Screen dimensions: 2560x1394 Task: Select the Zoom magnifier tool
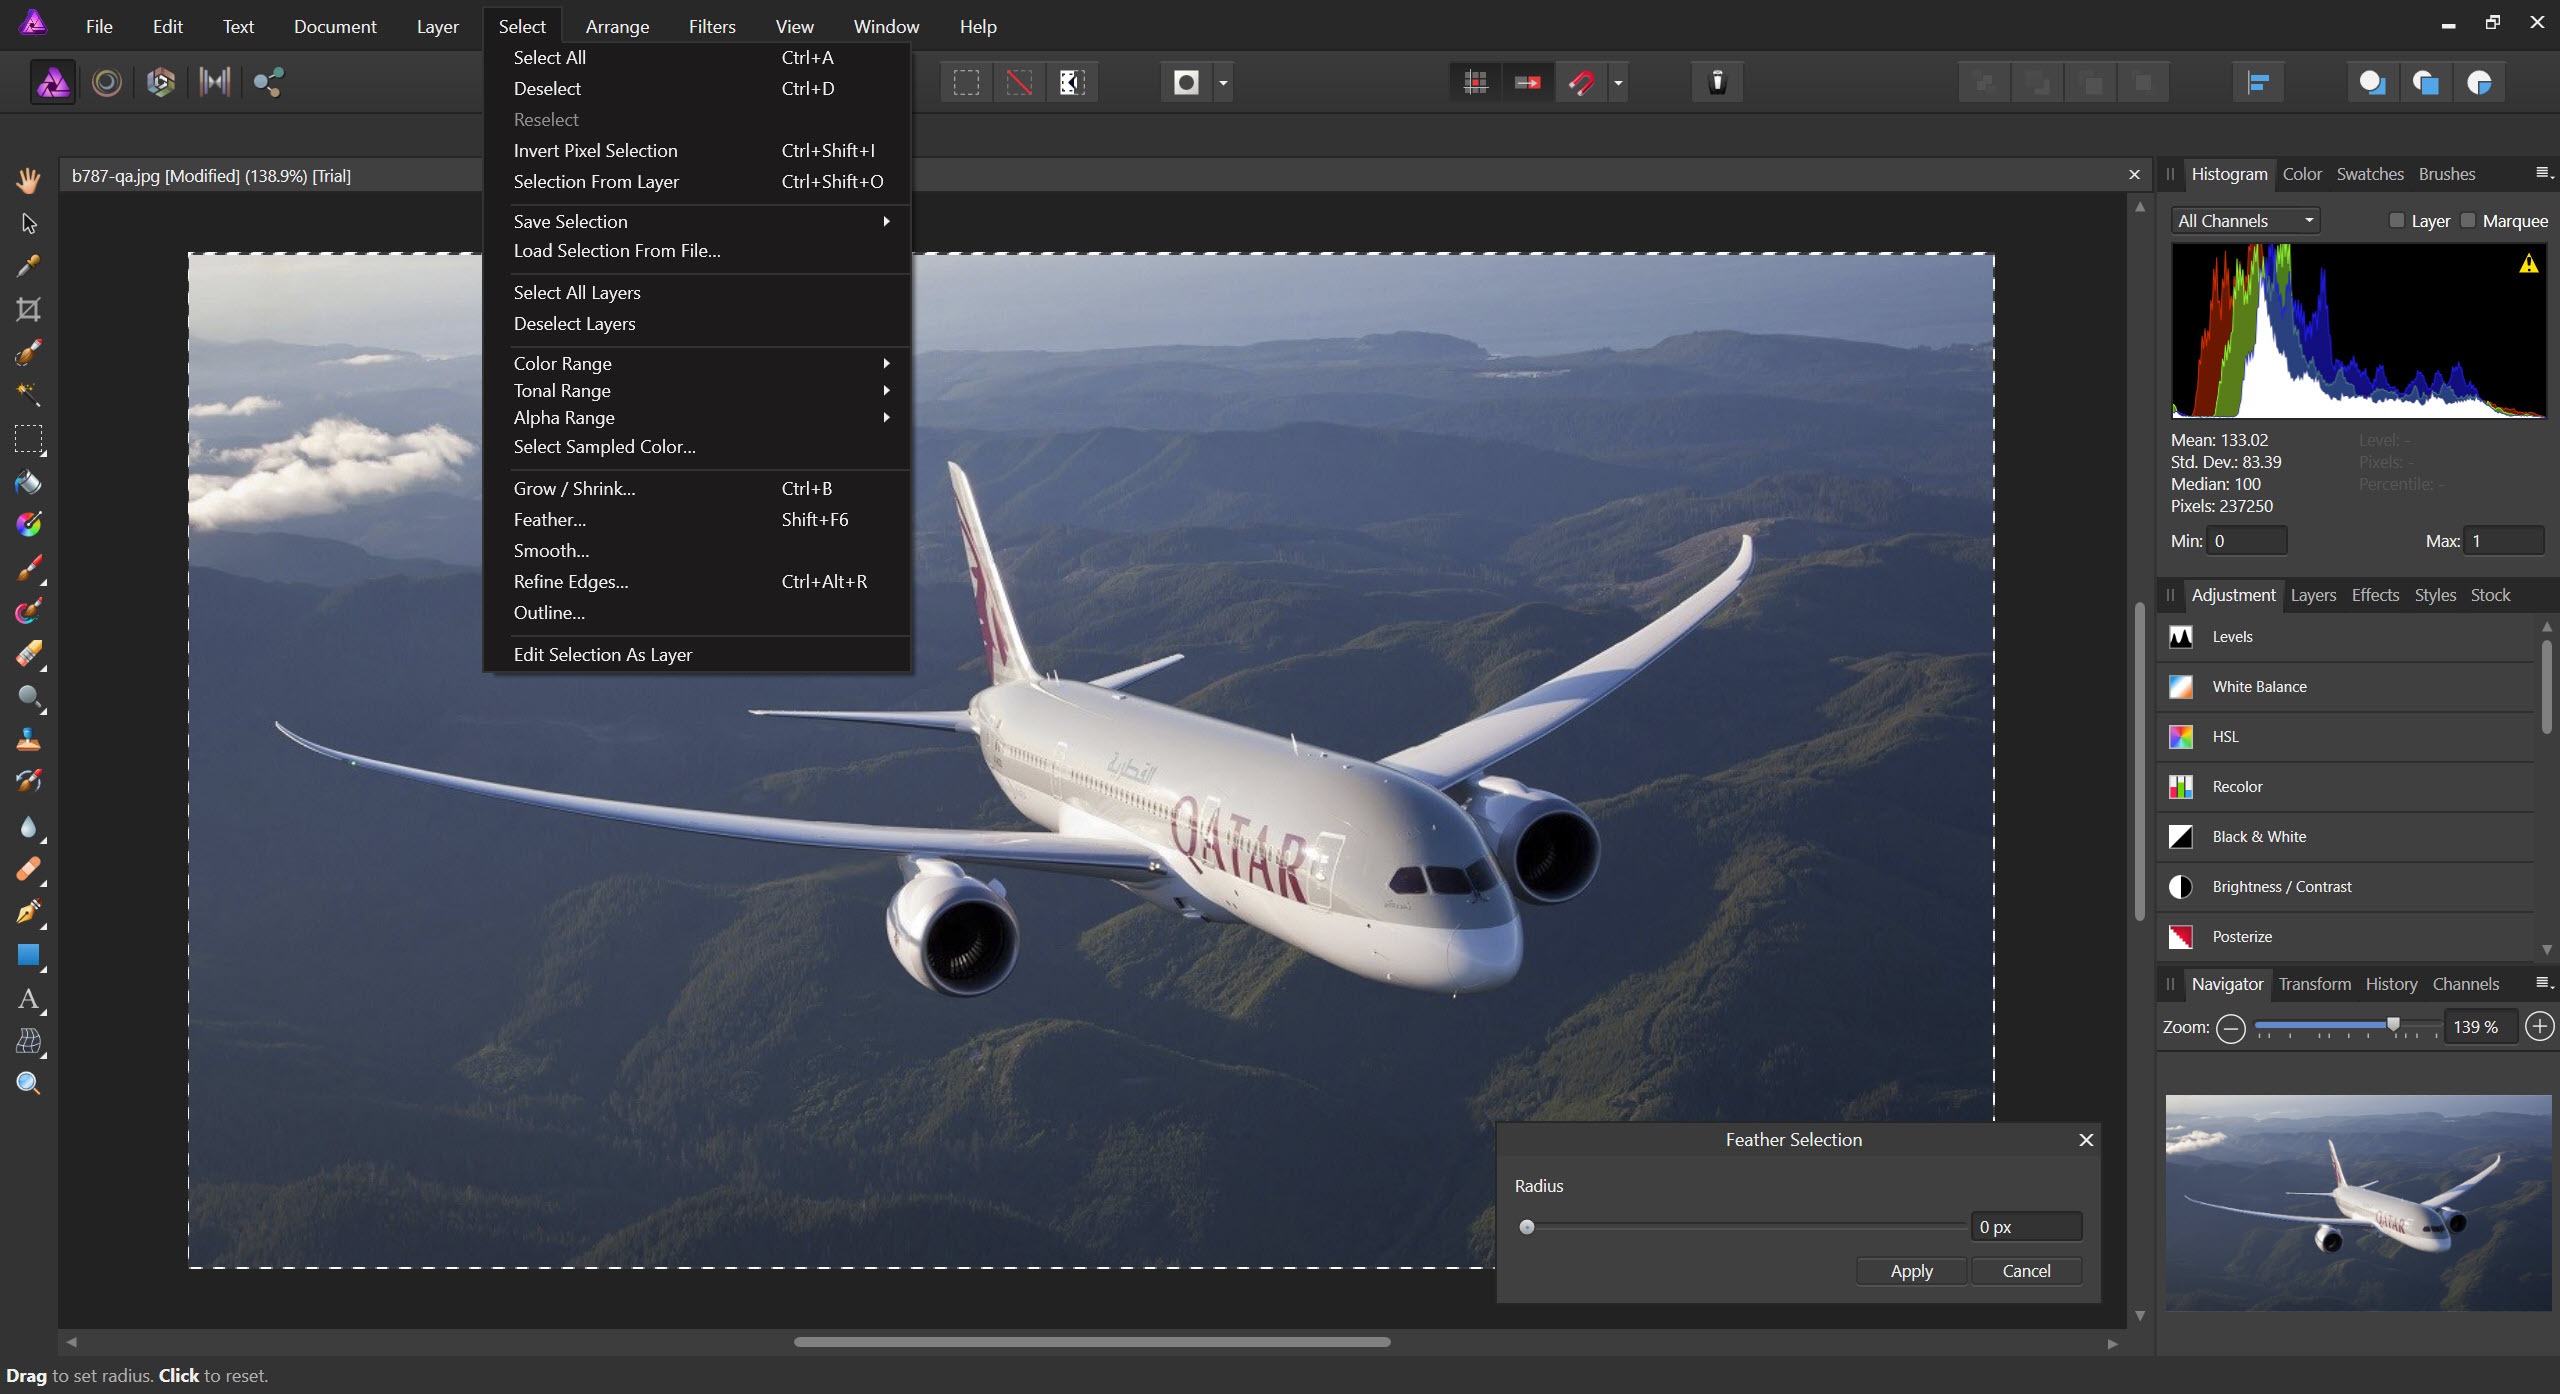click(28, 1084)
